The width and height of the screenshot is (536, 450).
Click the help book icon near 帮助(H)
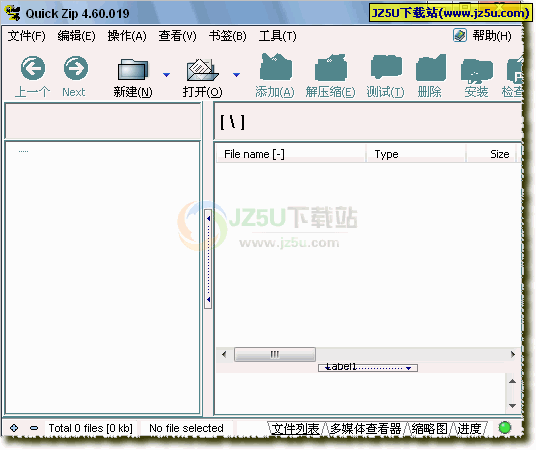[460, 35]
